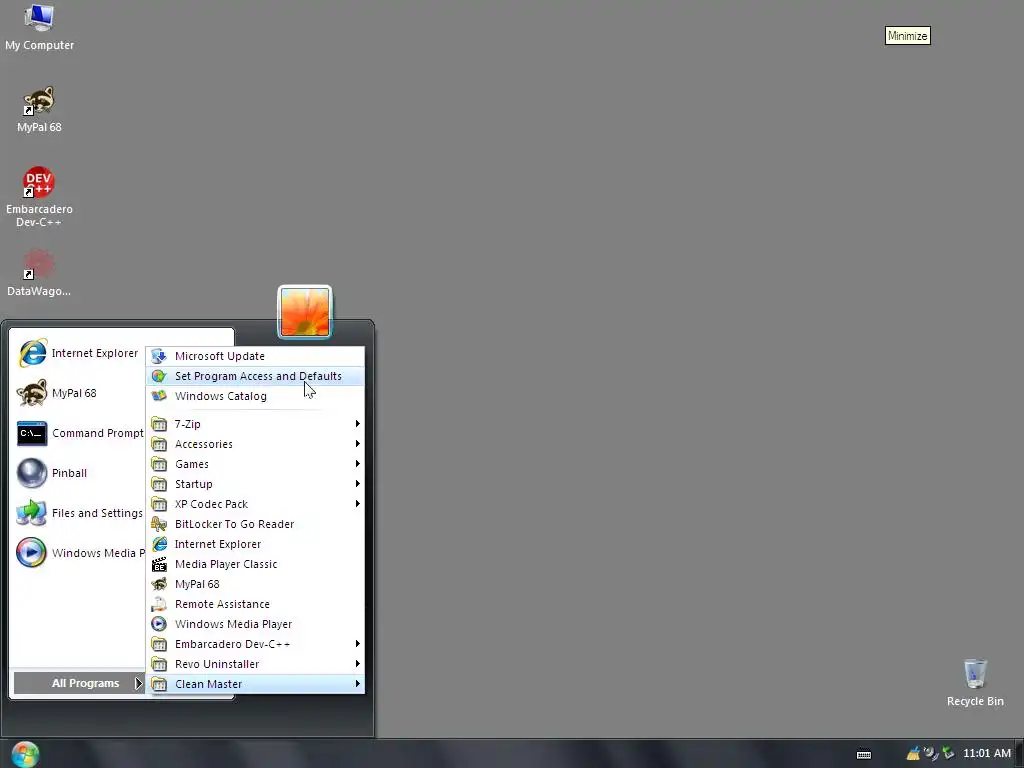Click the satellite dish tray icon
The height and width of the screenshot is (768, 1024).
coord(931,754)
